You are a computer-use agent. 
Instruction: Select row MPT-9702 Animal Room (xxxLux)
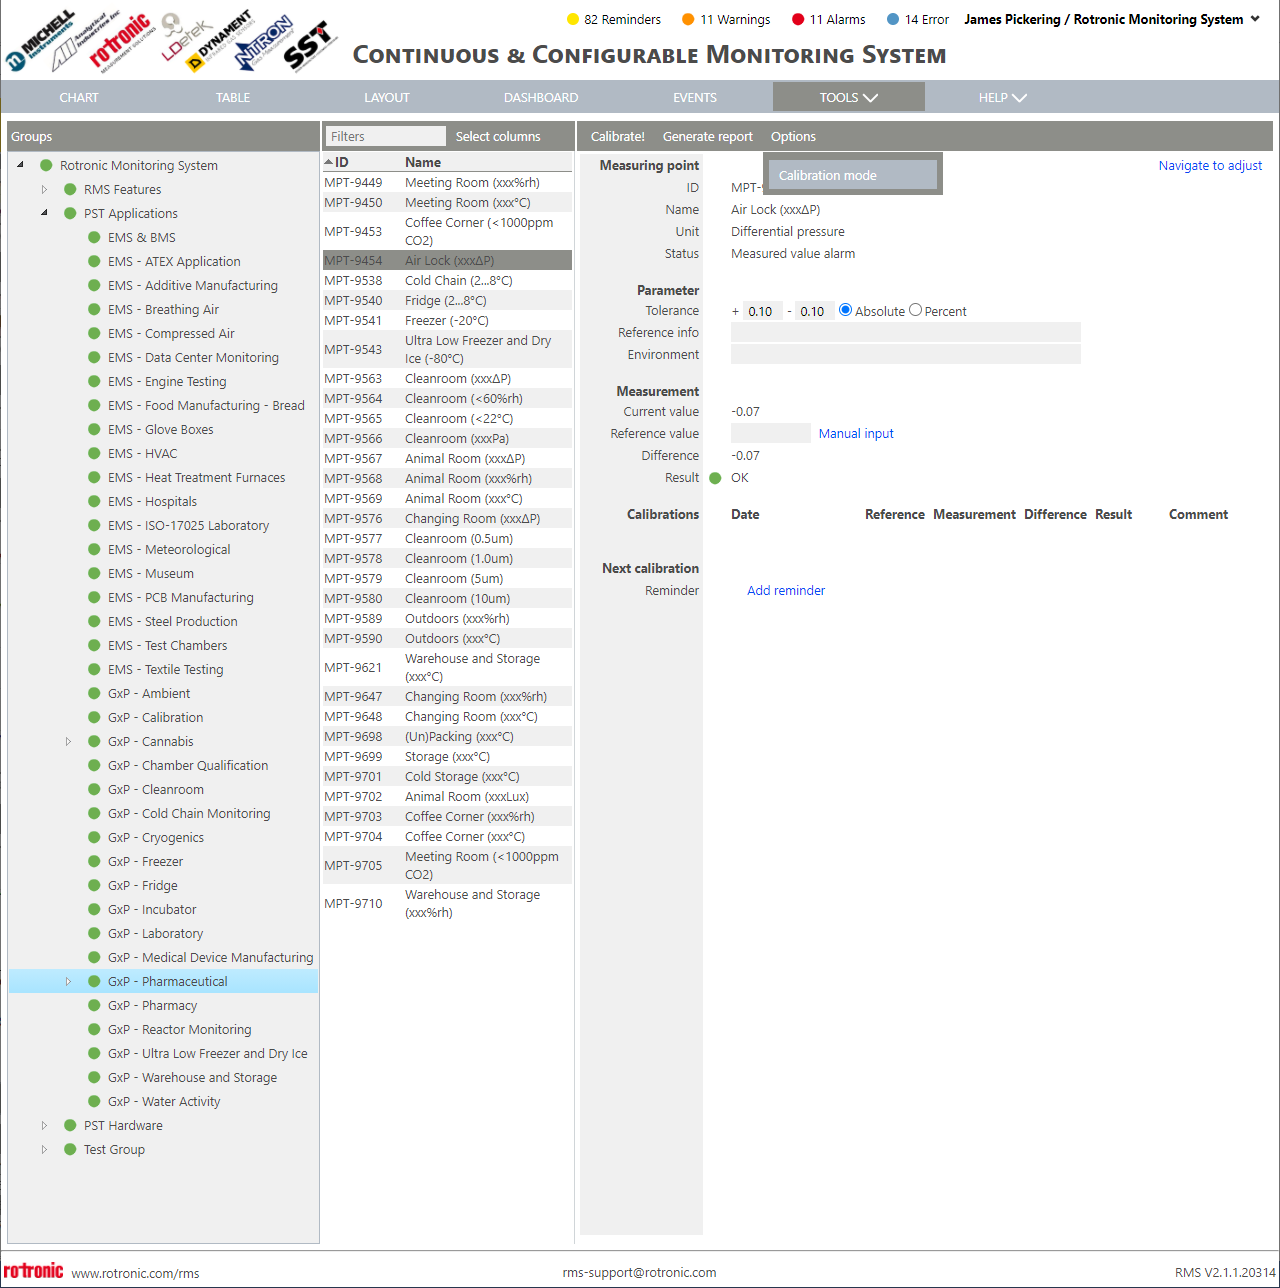coord(447,796)
